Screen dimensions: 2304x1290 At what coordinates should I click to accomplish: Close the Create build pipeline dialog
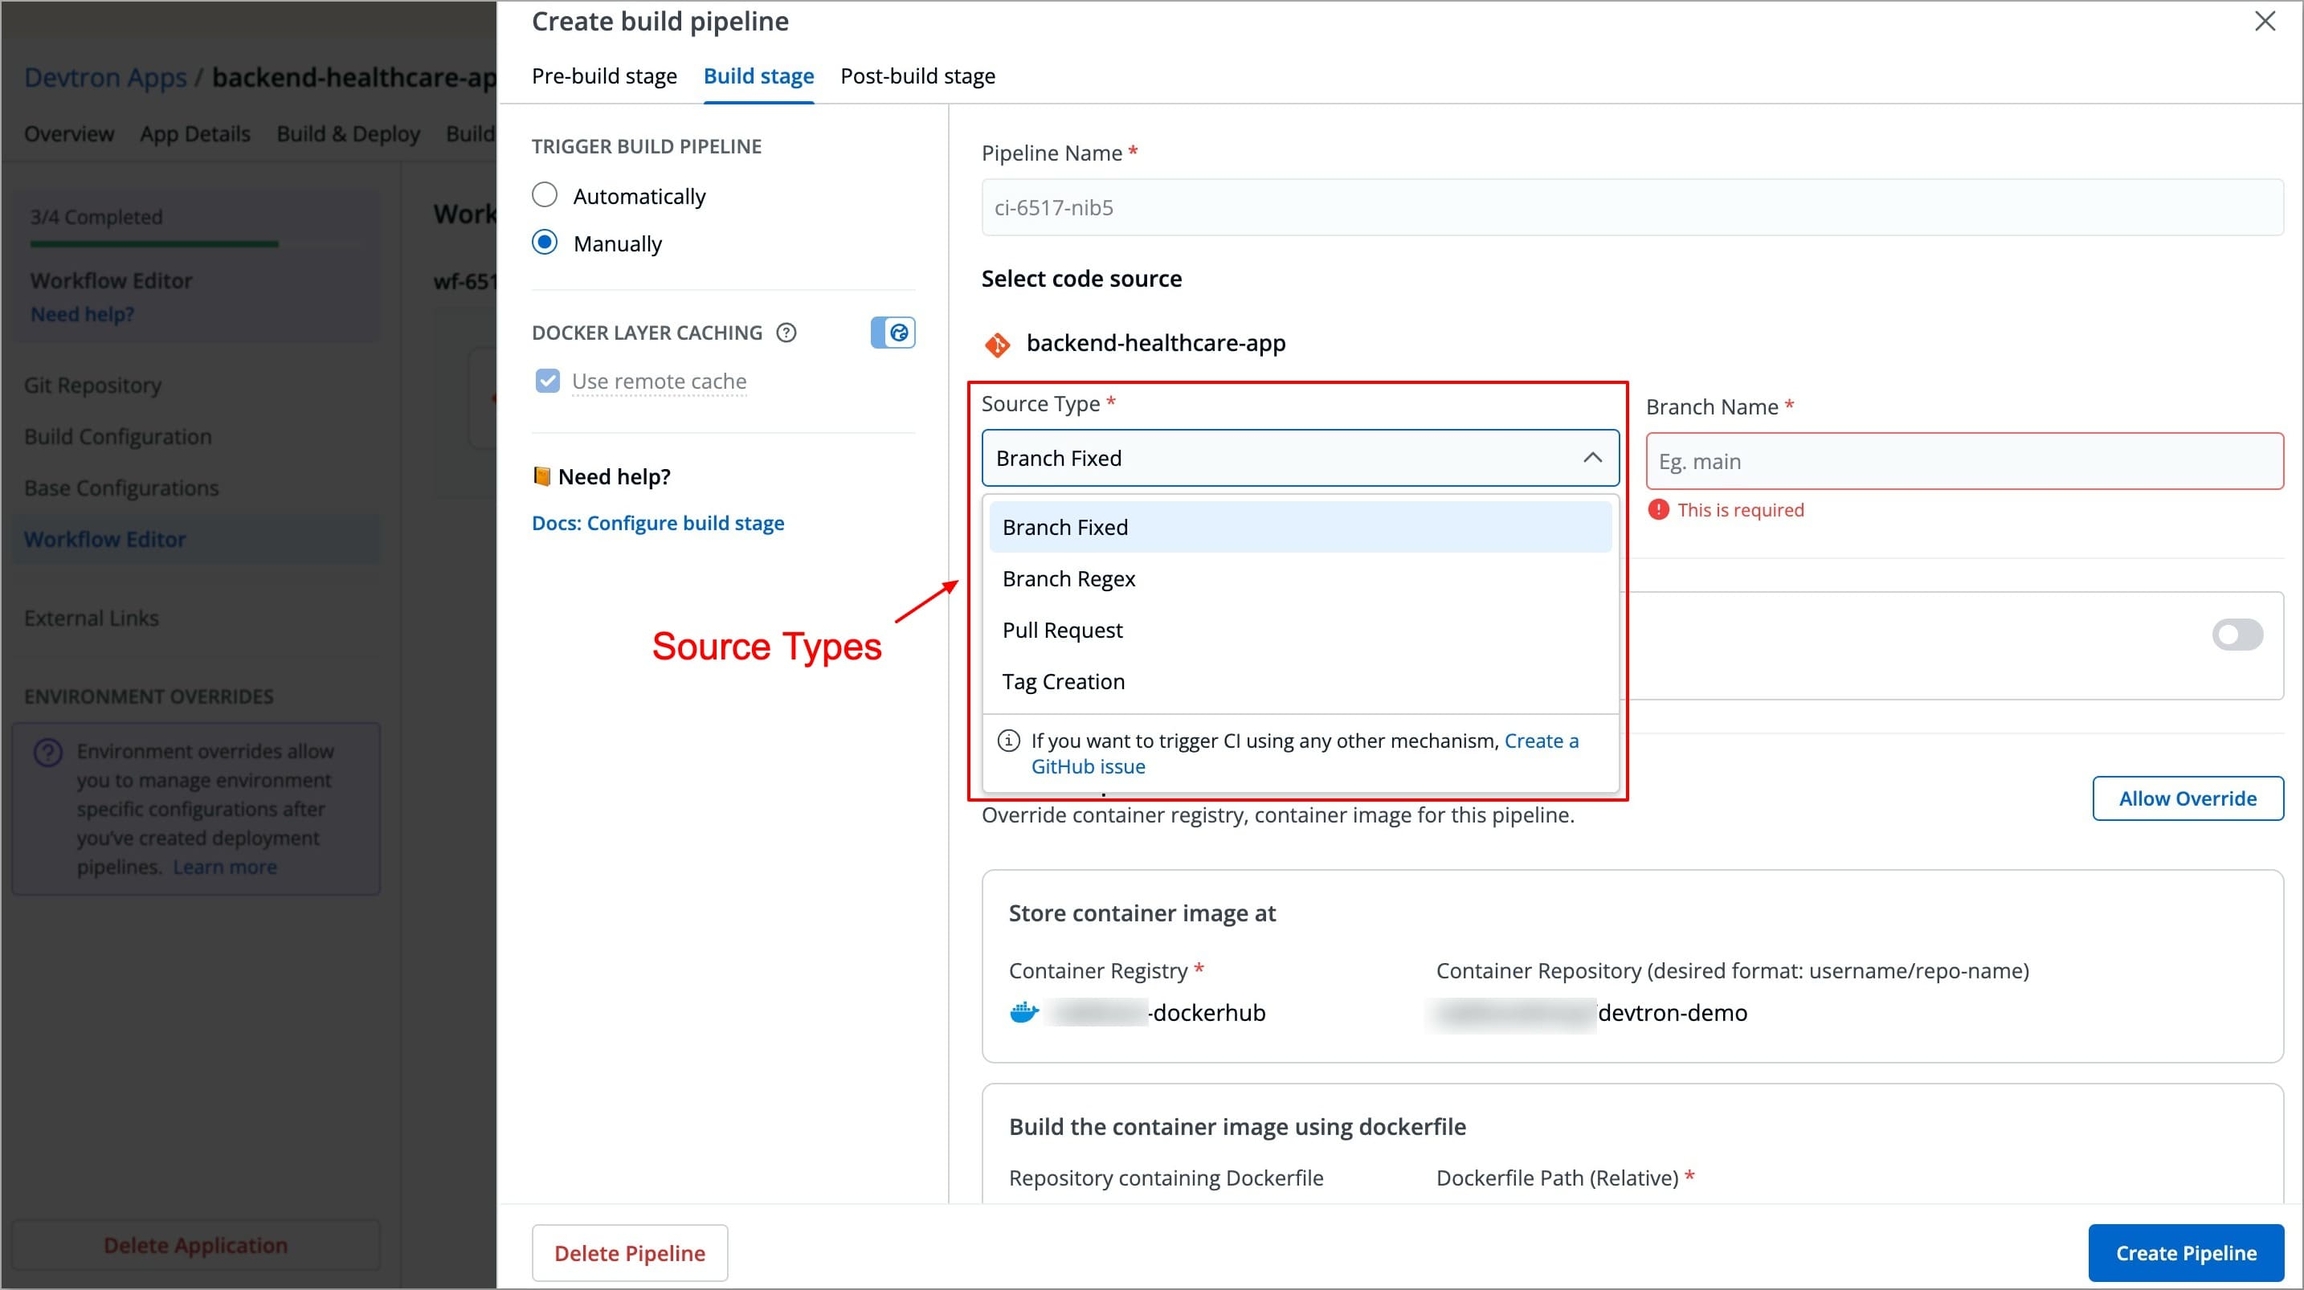[2265, 21]
